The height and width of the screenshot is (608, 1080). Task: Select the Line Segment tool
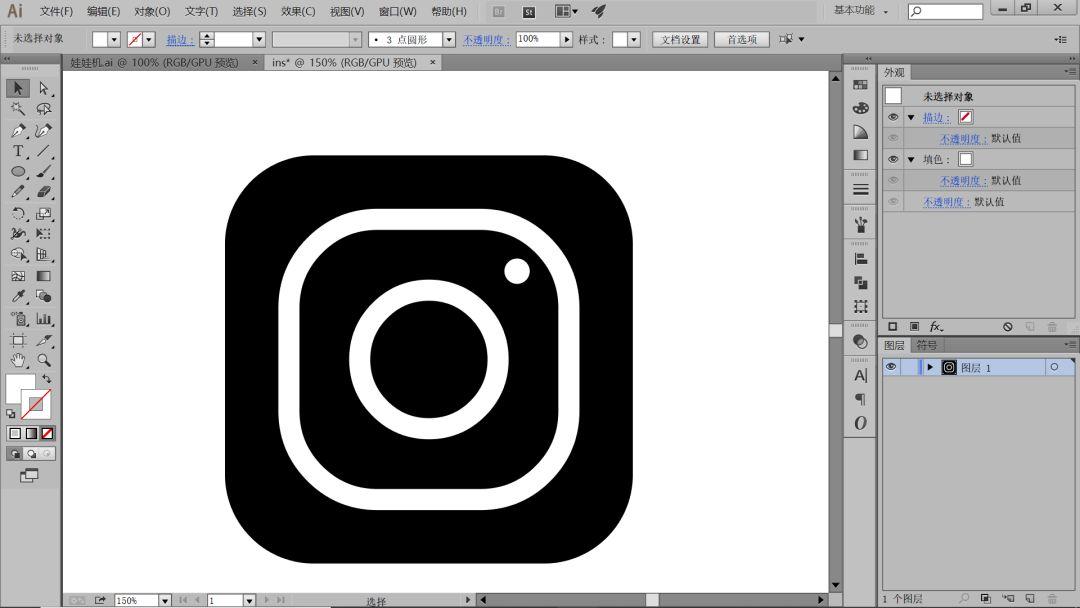pos(43,151)
